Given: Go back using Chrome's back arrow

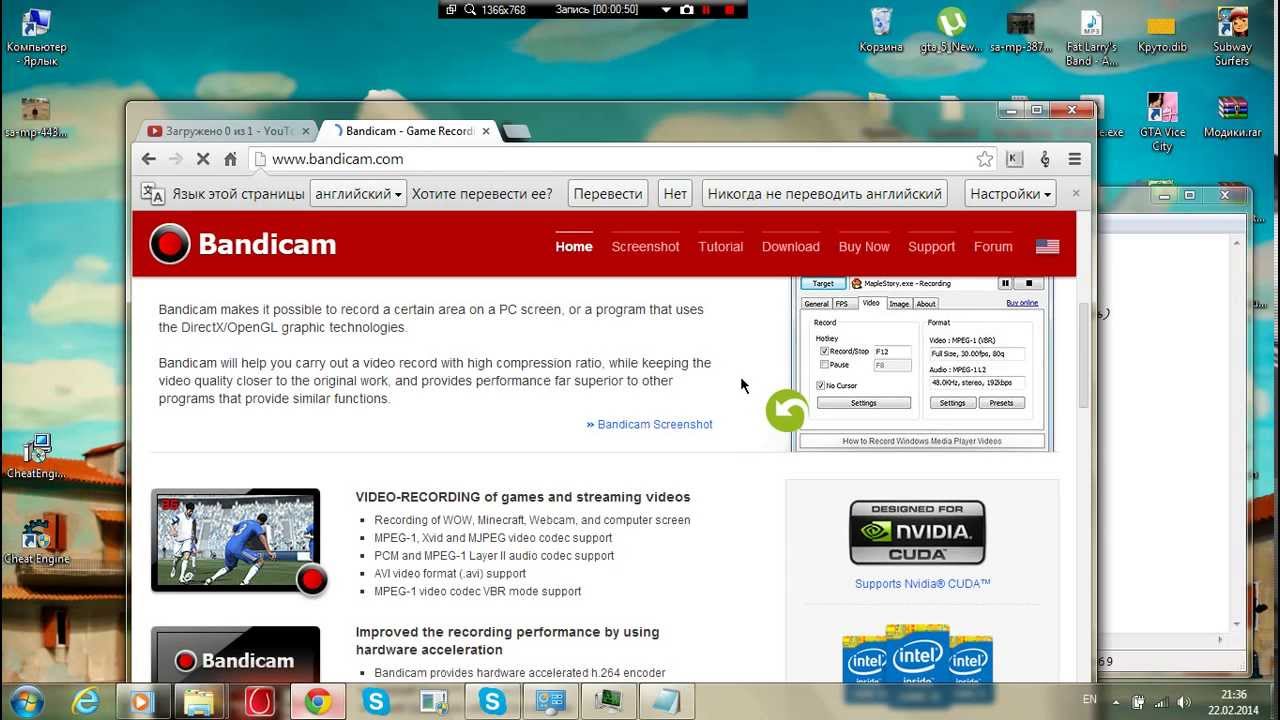Looking at the screenshot, I should click(x=149, y=159).
